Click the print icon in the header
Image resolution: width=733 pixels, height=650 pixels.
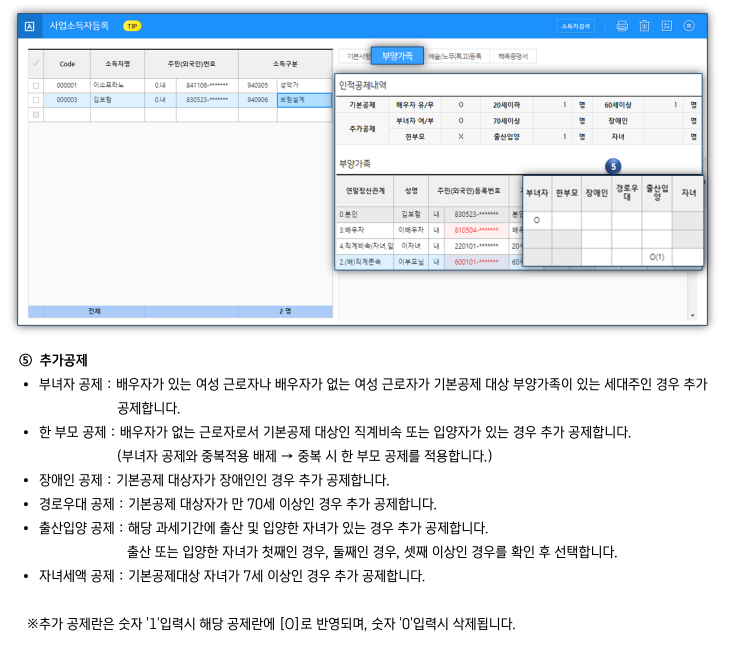click(x=622, y=26)
